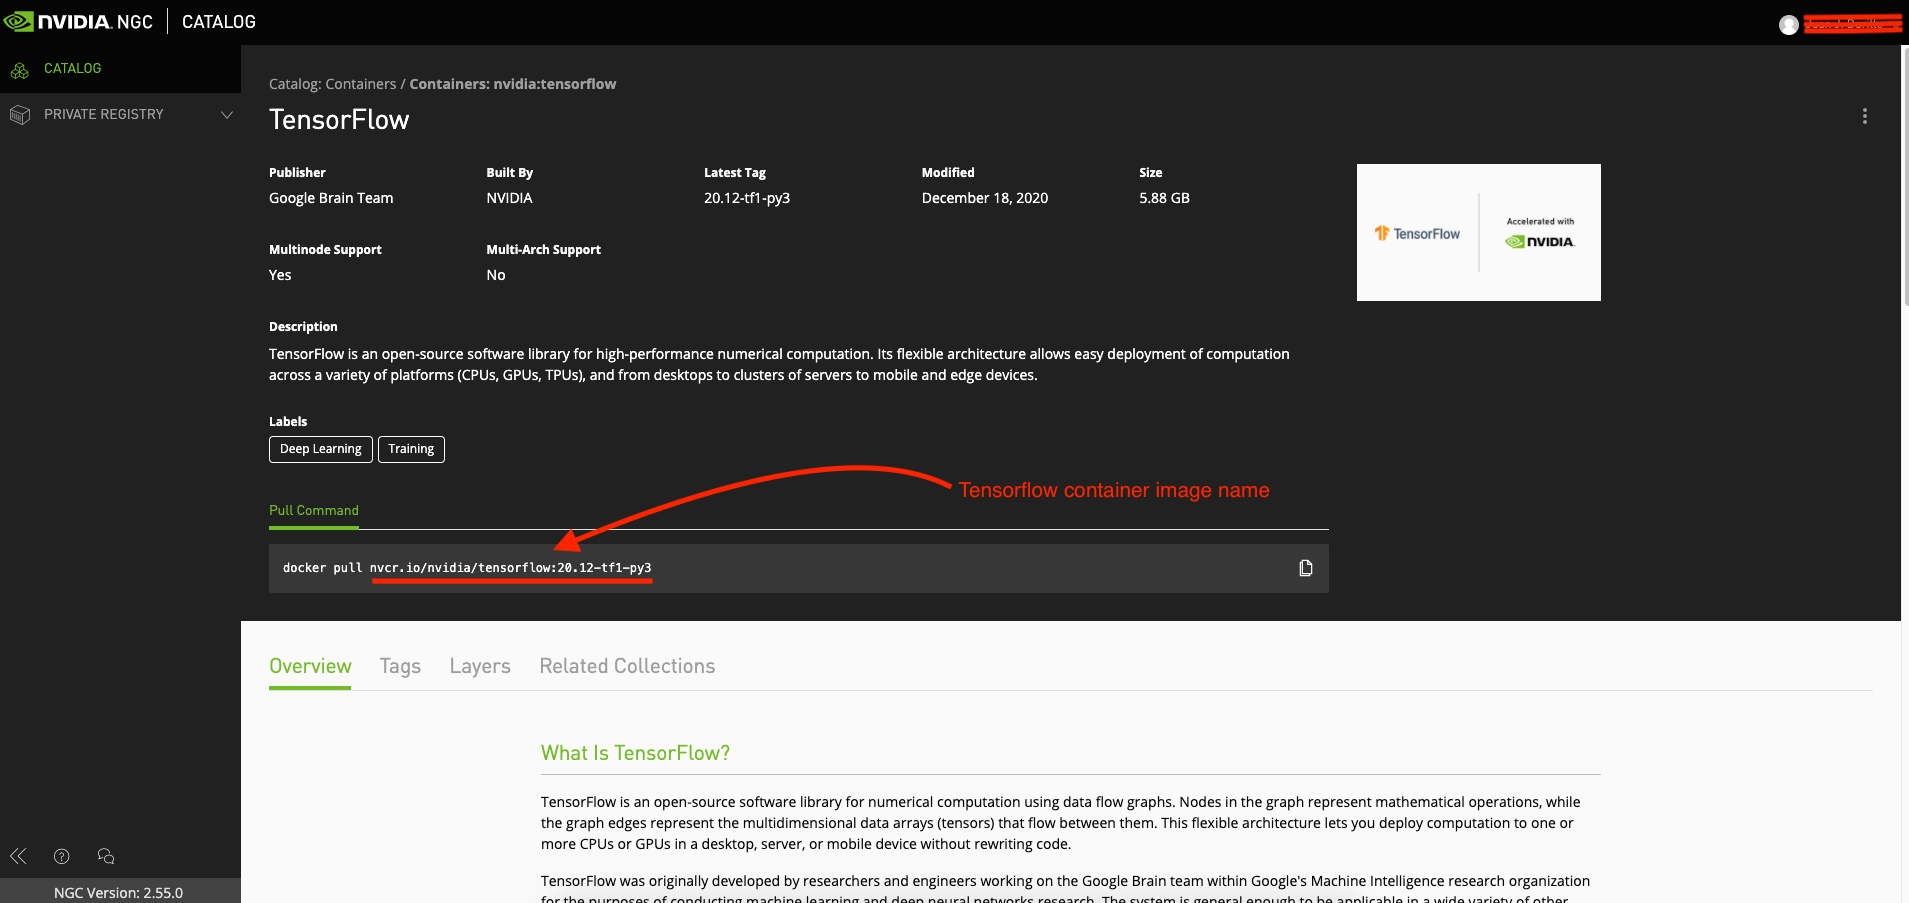Click the 5.88 GB size value
1909x903 pixels.
coord(1164,198)
